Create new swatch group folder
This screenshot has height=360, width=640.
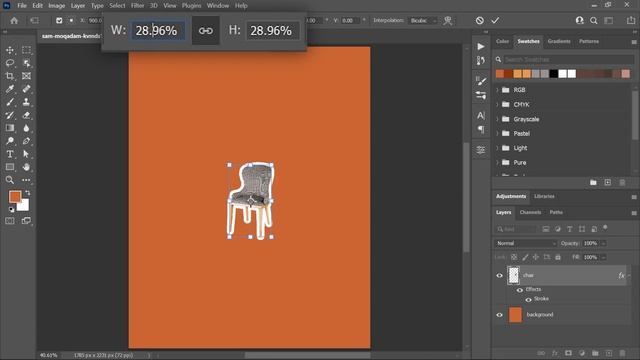(x=593, y=182)
